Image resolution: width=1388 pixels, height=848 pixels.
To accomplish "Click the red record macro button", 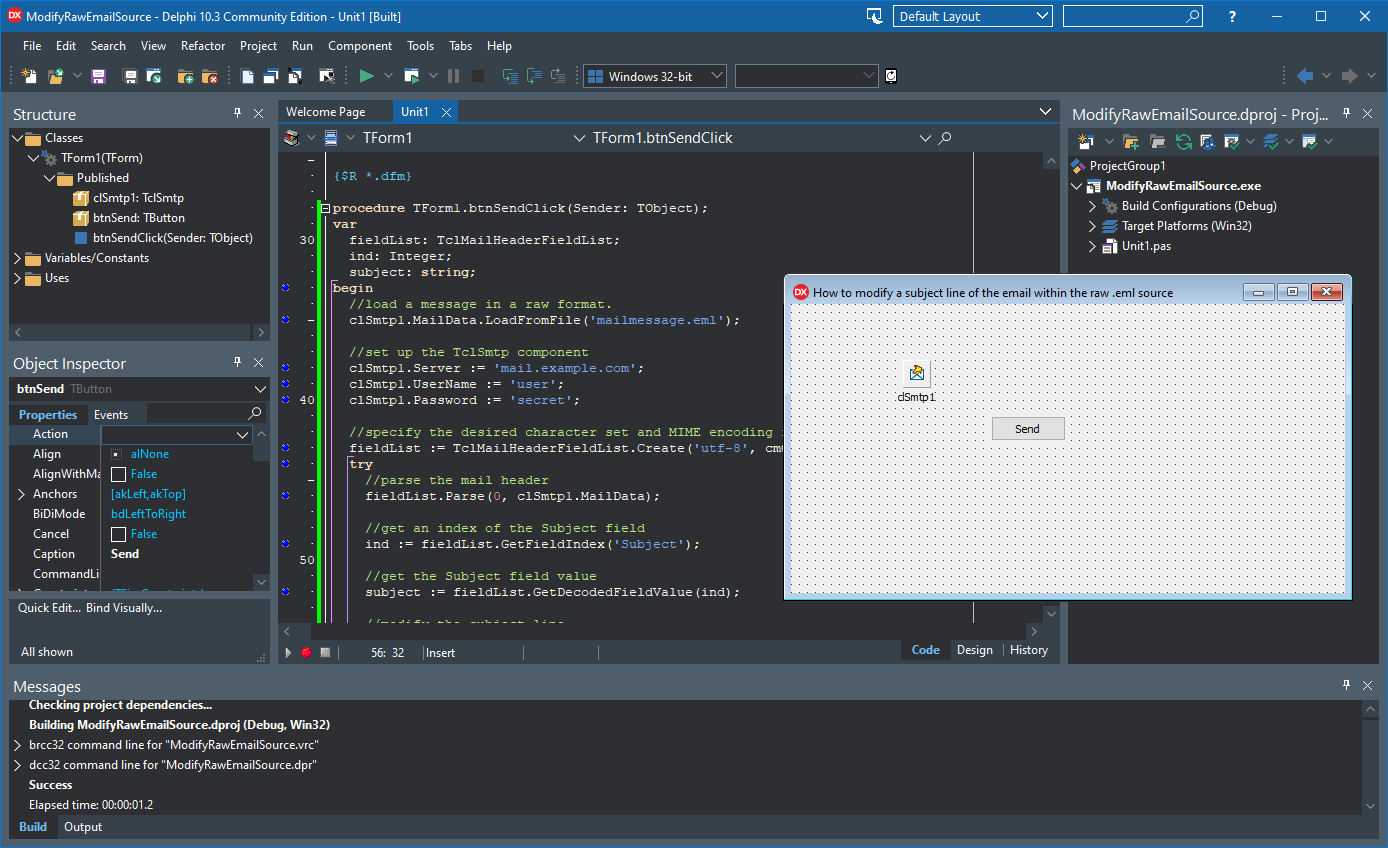I will [x=306, y=652].
